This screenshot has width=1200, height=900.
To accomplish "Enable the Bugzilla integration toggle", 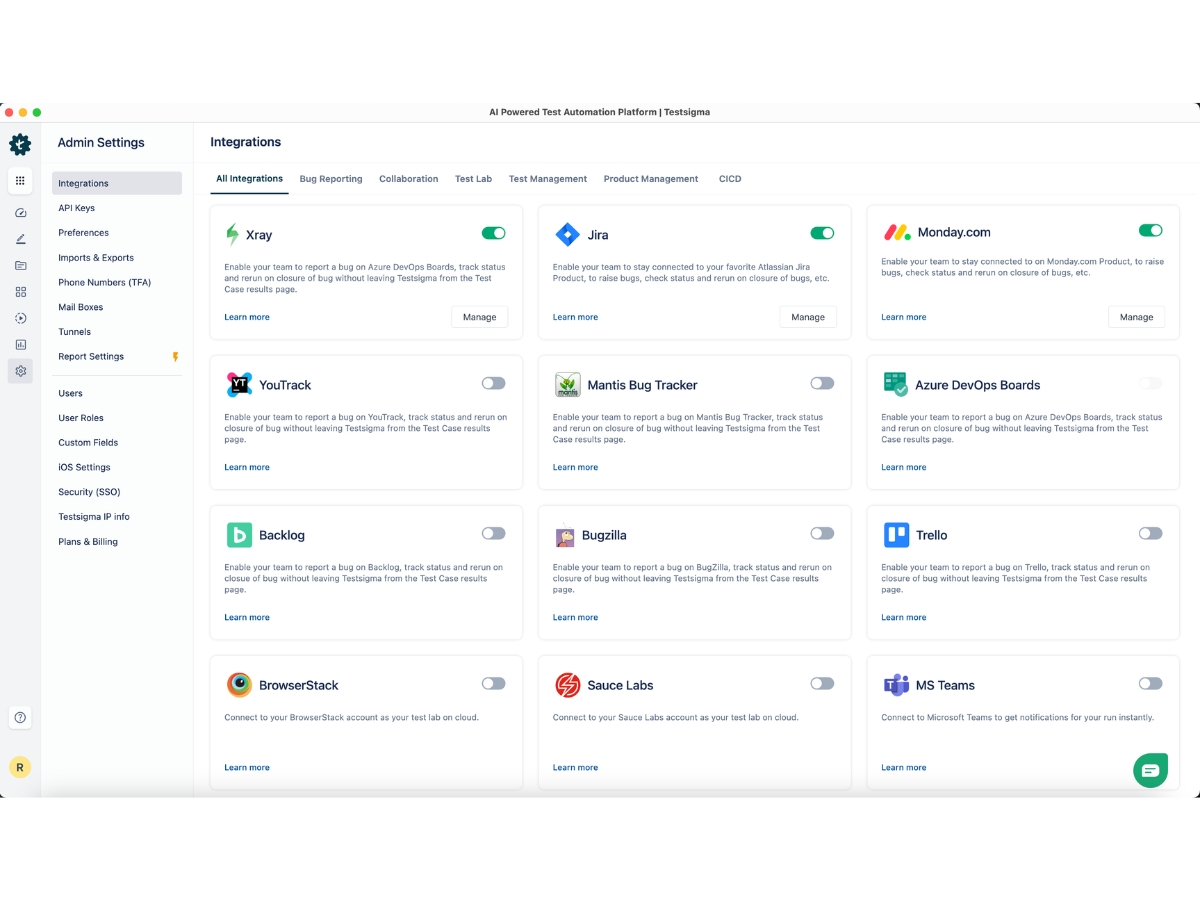I will coord(822,533).
